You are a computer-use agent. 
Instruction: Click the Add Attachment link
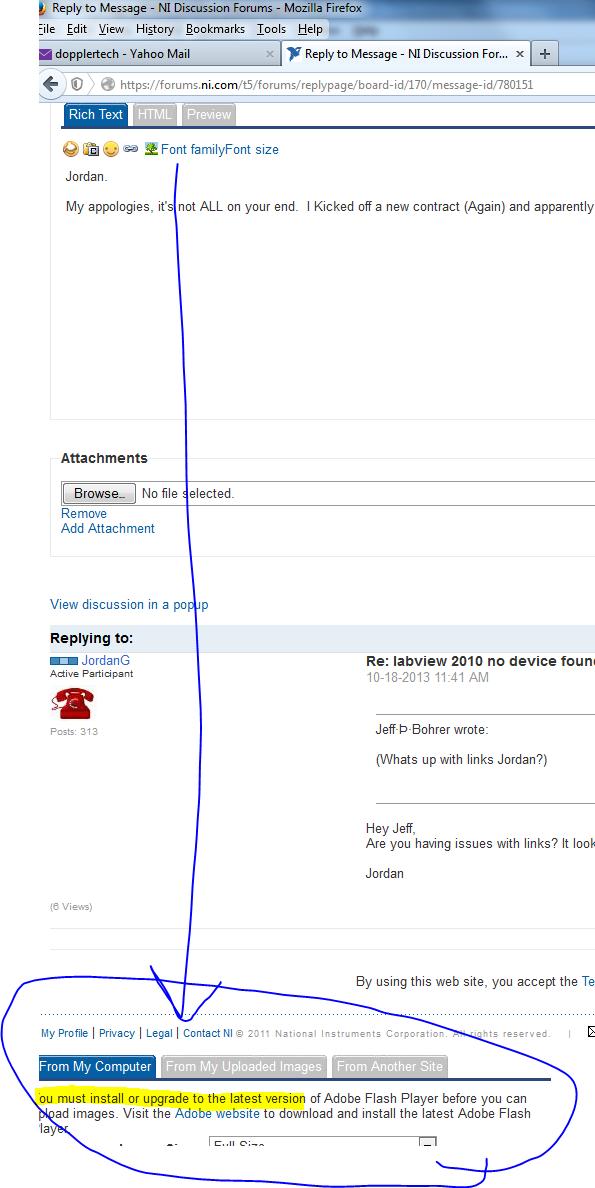pos(108,528)
